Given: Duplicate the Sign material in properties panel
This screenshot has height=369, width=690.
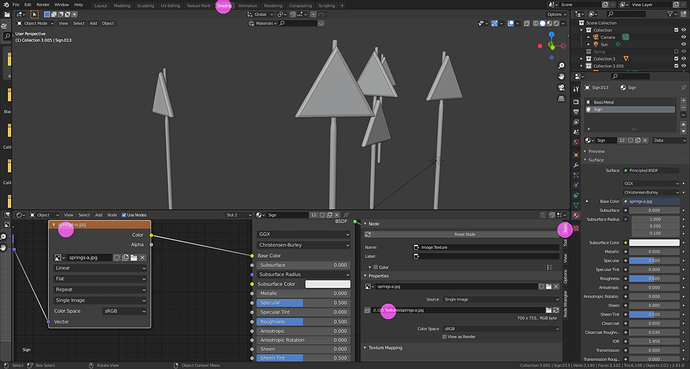Looking at the screenshot, I should pyautogui.click(x=638, y=140).
